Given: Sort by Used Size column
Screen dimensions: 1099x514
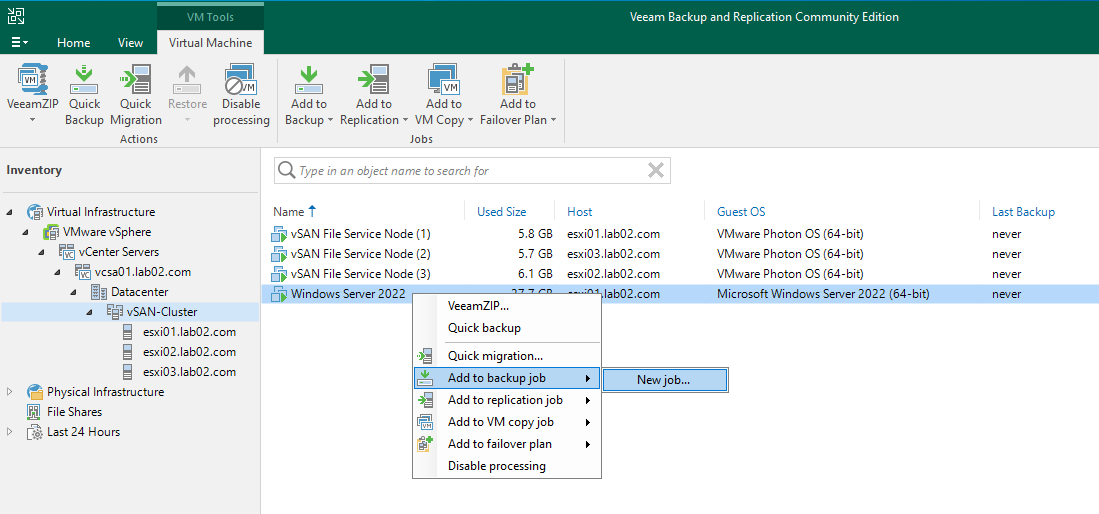Looking at the screenshot, I should (502, 211).
